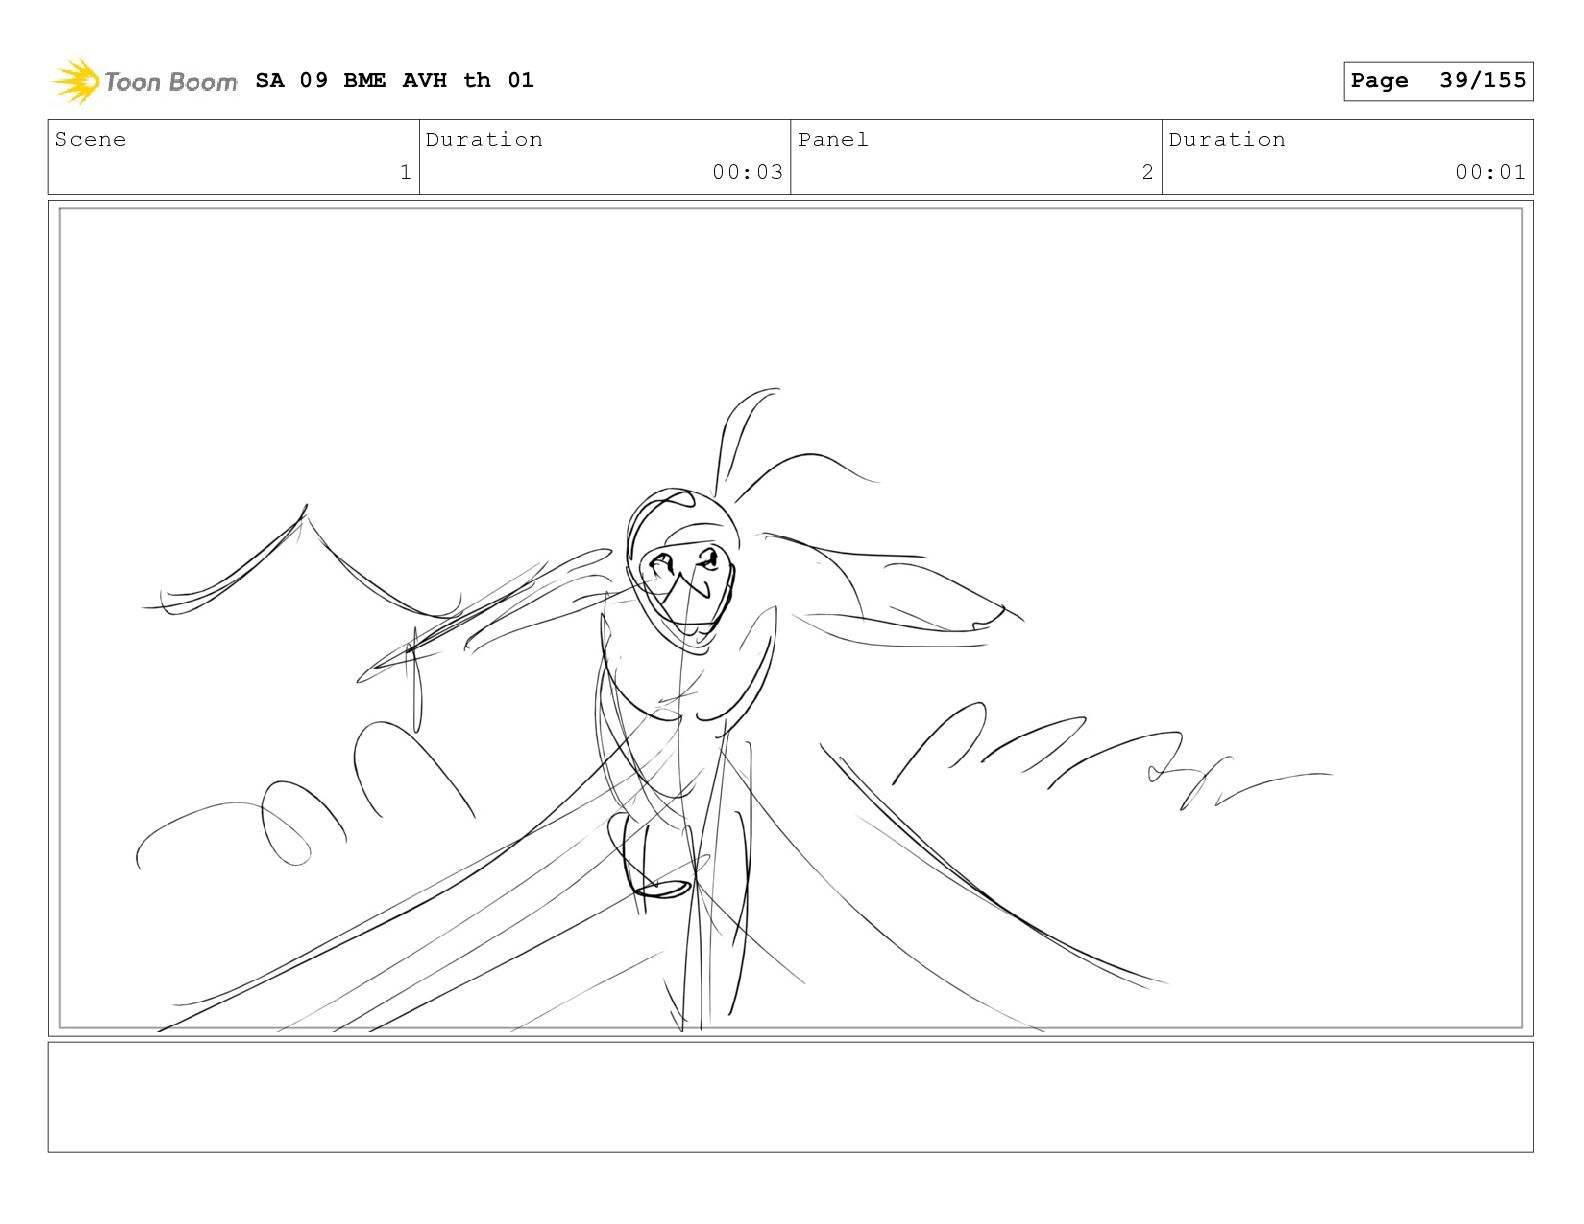
Task: Click the scene duration value '00:03'
Action: tap(747, 172)
